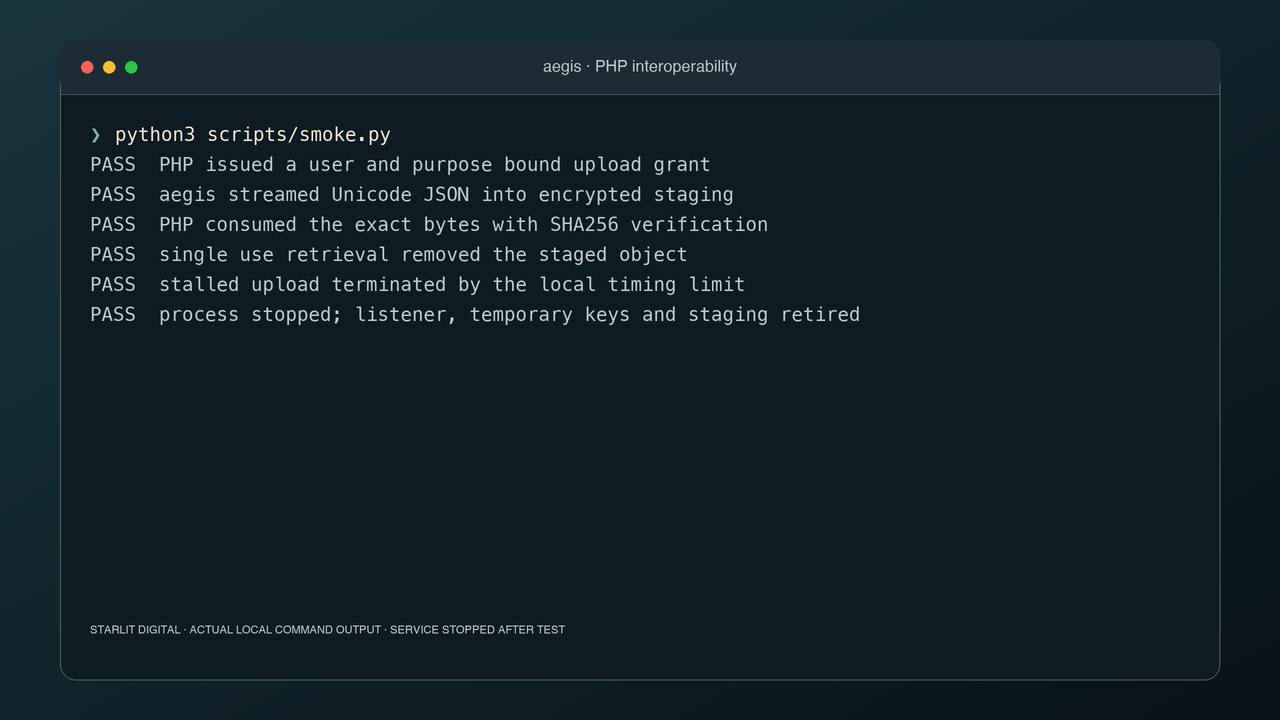
Task: Click the prompt chevron before python3
Action: tap(95, 135)
